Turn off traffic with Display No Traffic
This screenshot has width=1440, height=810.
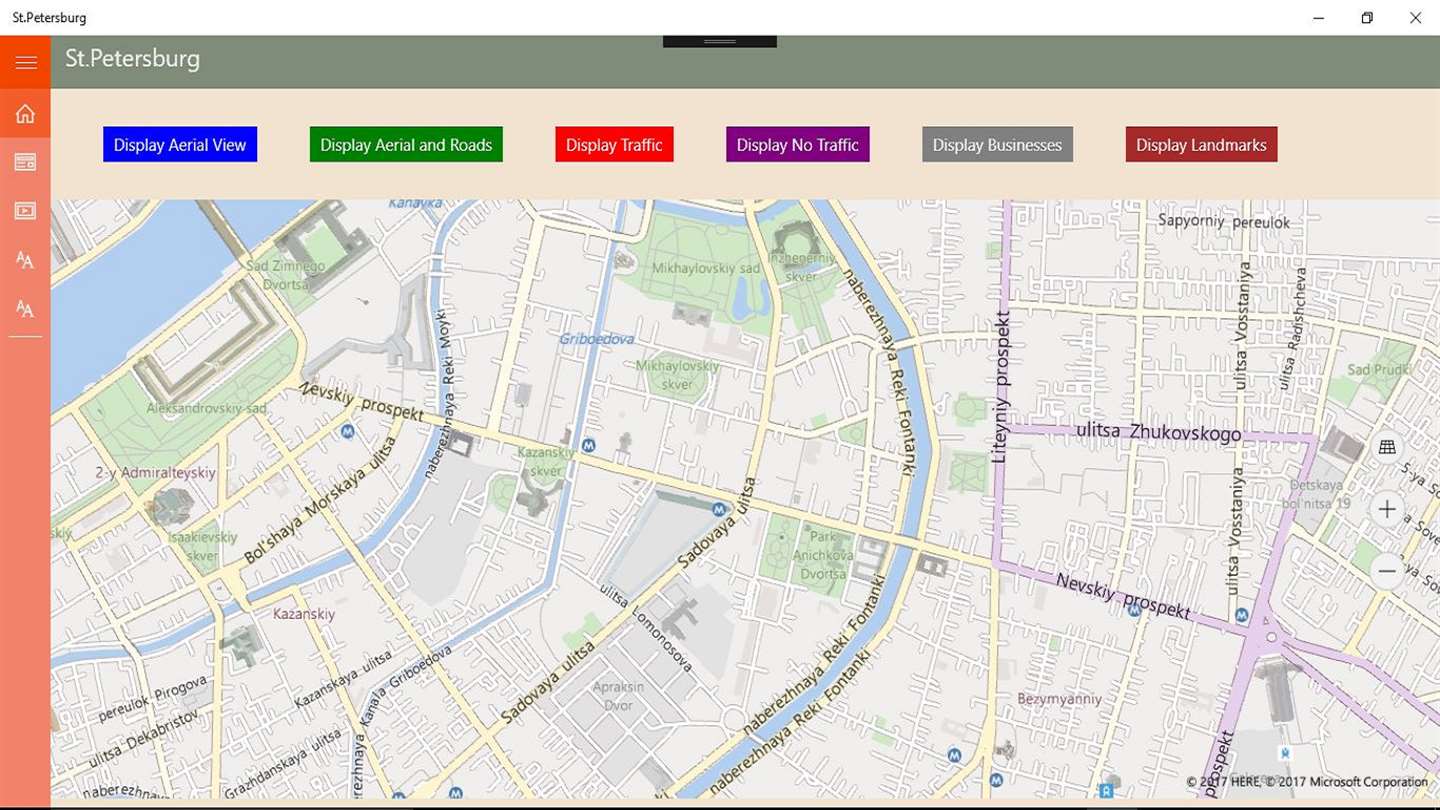[x=797, y=144]
